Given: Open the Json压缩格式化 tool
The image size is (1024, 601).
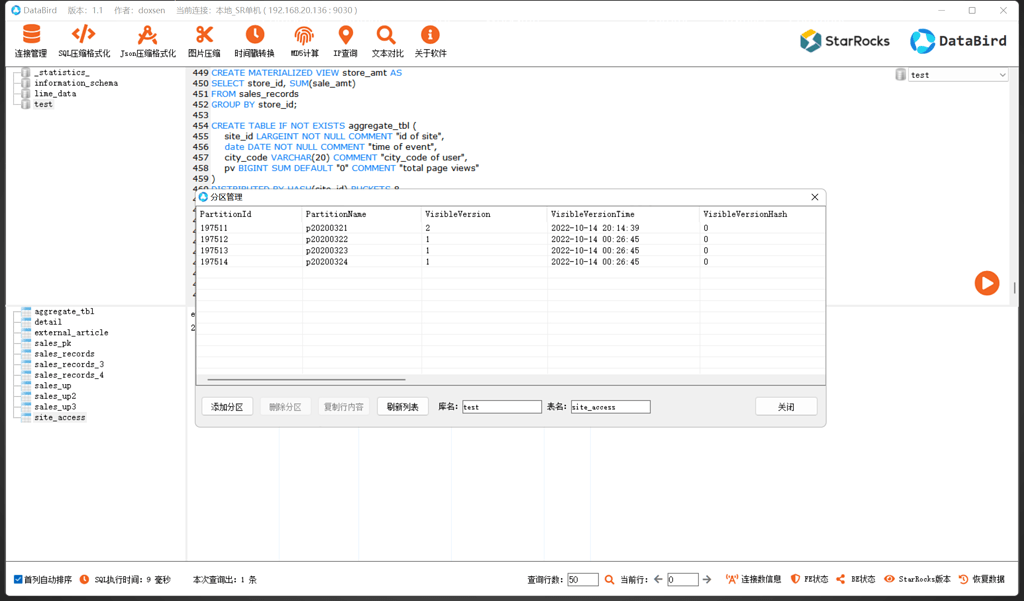Looking at the screenshot, I should 147,41.
